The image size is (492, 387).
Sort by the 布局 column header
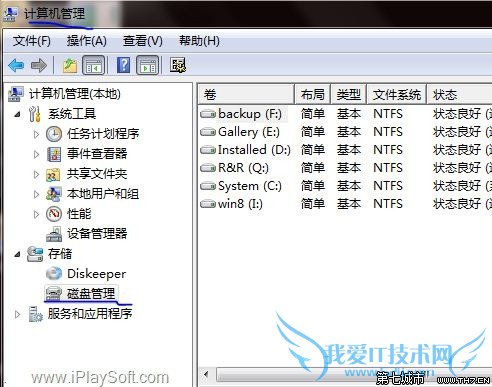pyautogui.click(x=312, y=95)
